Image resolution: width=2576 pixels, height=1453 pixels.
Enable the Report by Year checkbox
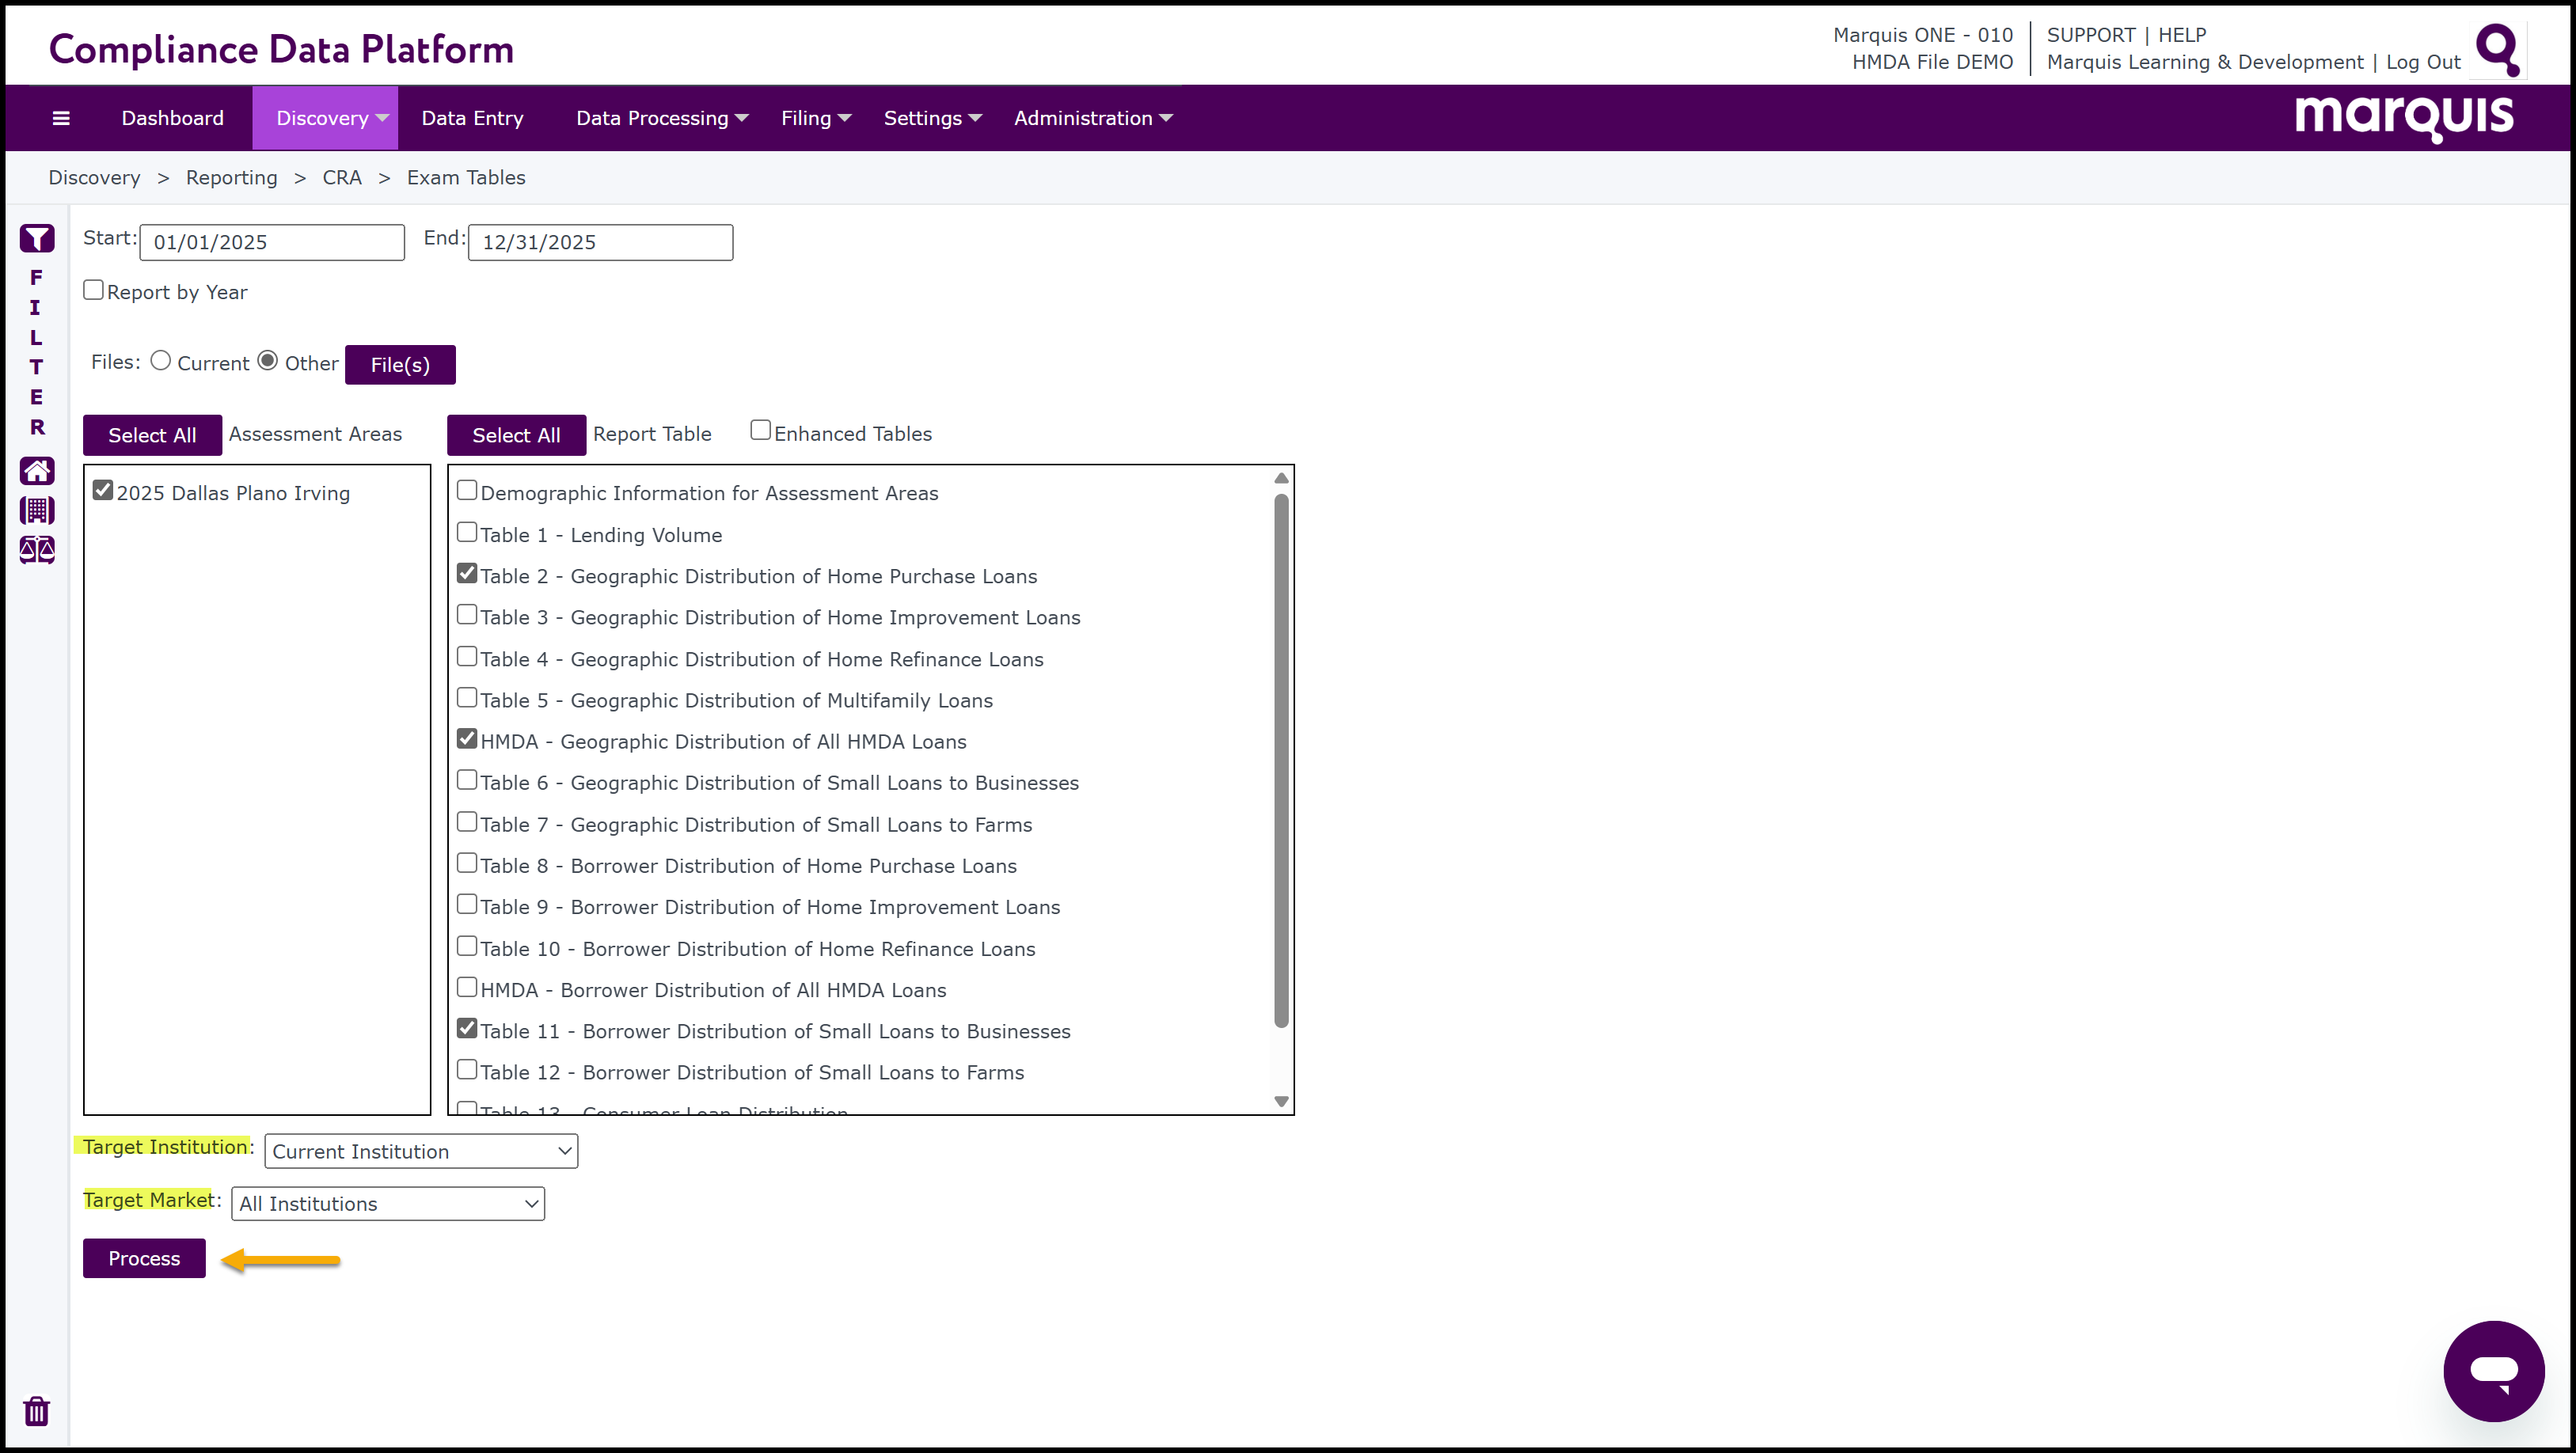coord(94,290)
